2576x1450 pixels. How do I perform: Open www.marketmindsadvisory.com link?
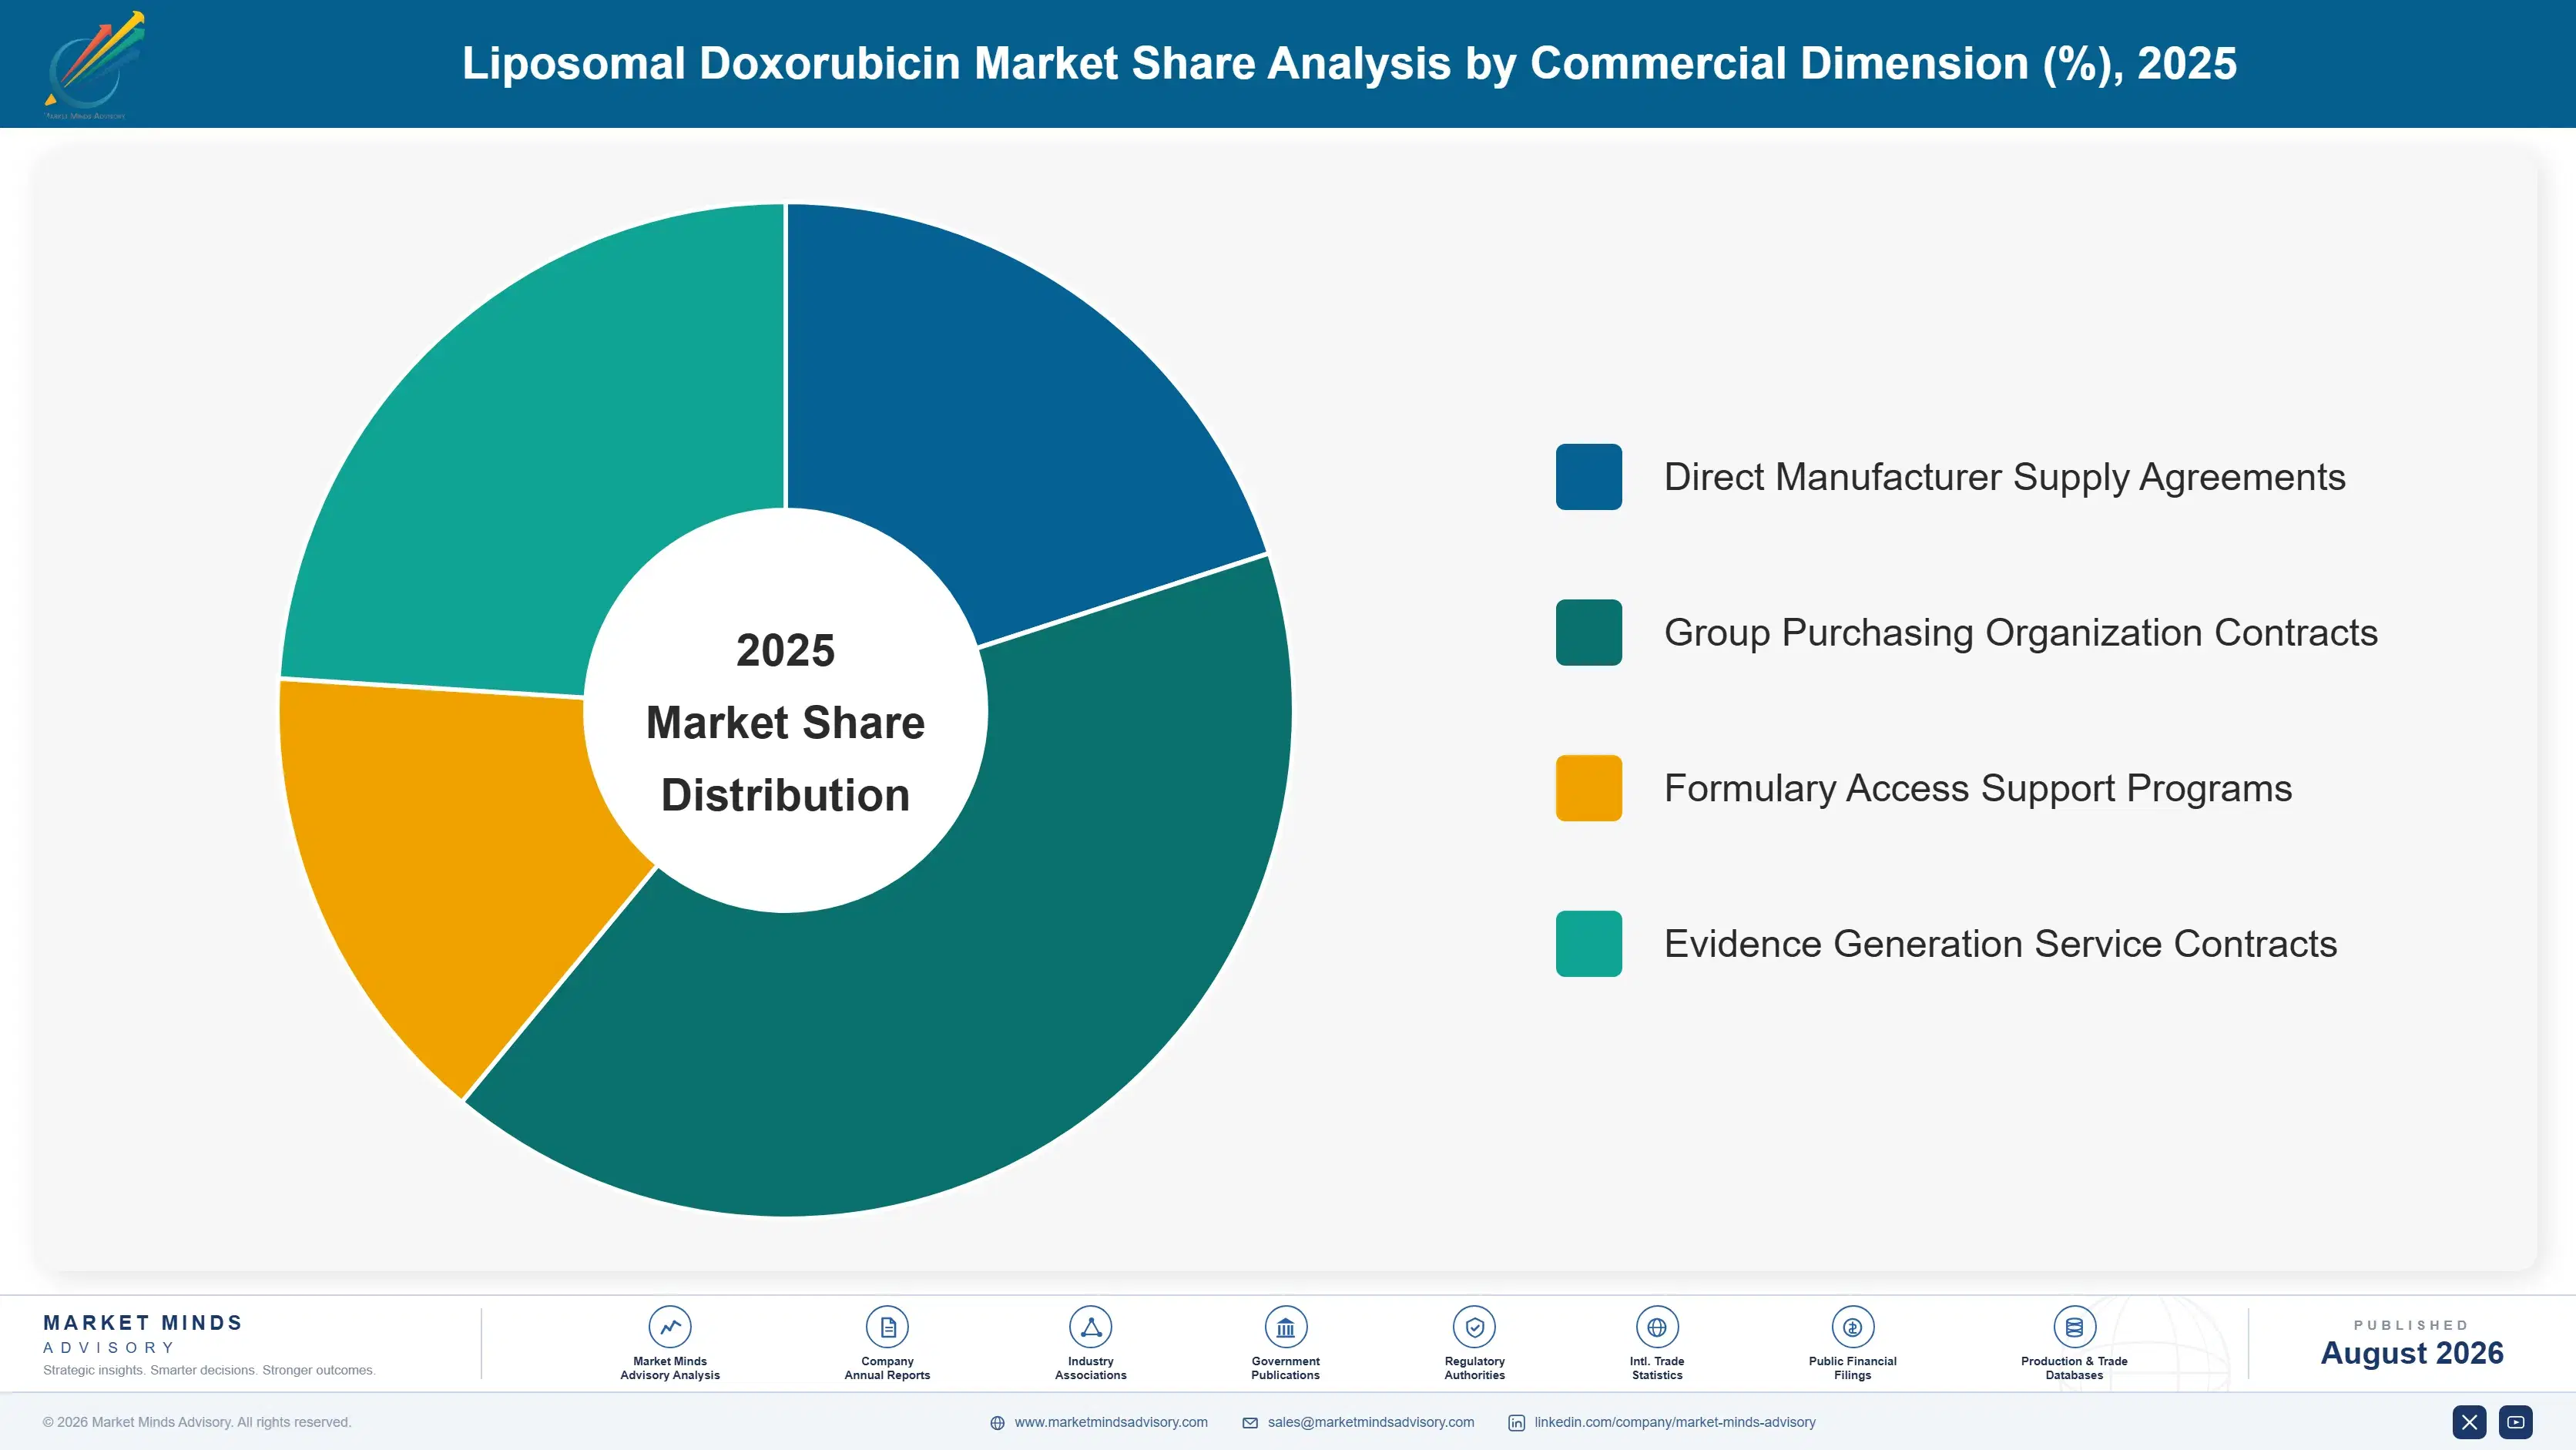coord(1111,1422)
